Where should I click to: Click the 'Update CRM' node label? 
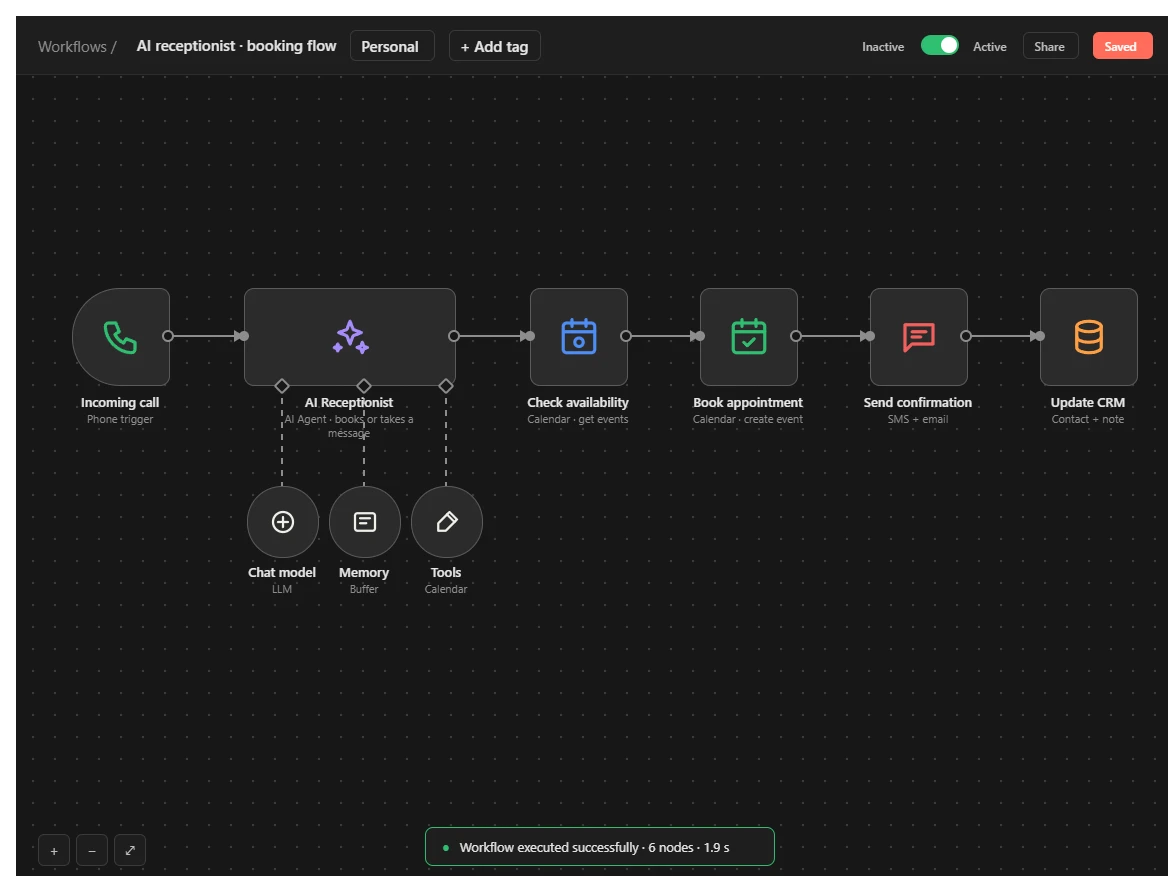pyautogui.click(x=1088, y=402)
